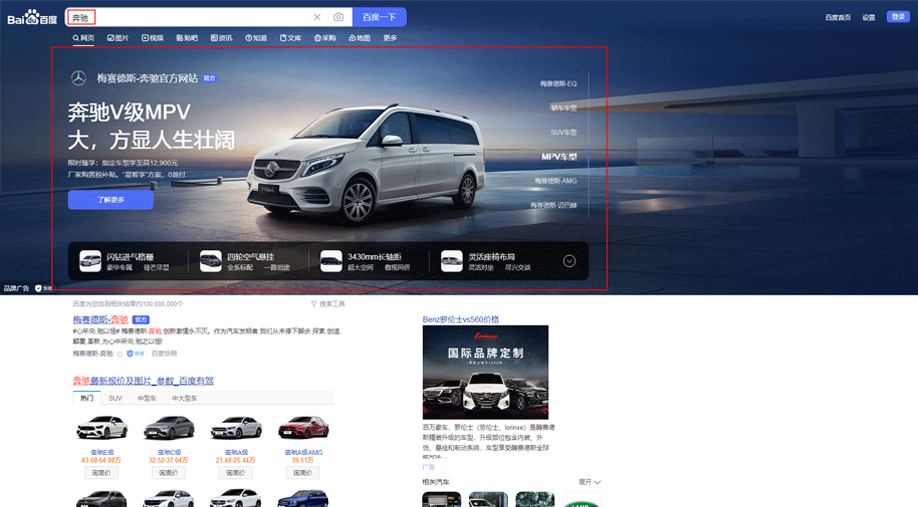Image resolution: width=918 pixels, height=507 pixels.
Task: Open the 文库 tab
Action: tap(290, 37)
